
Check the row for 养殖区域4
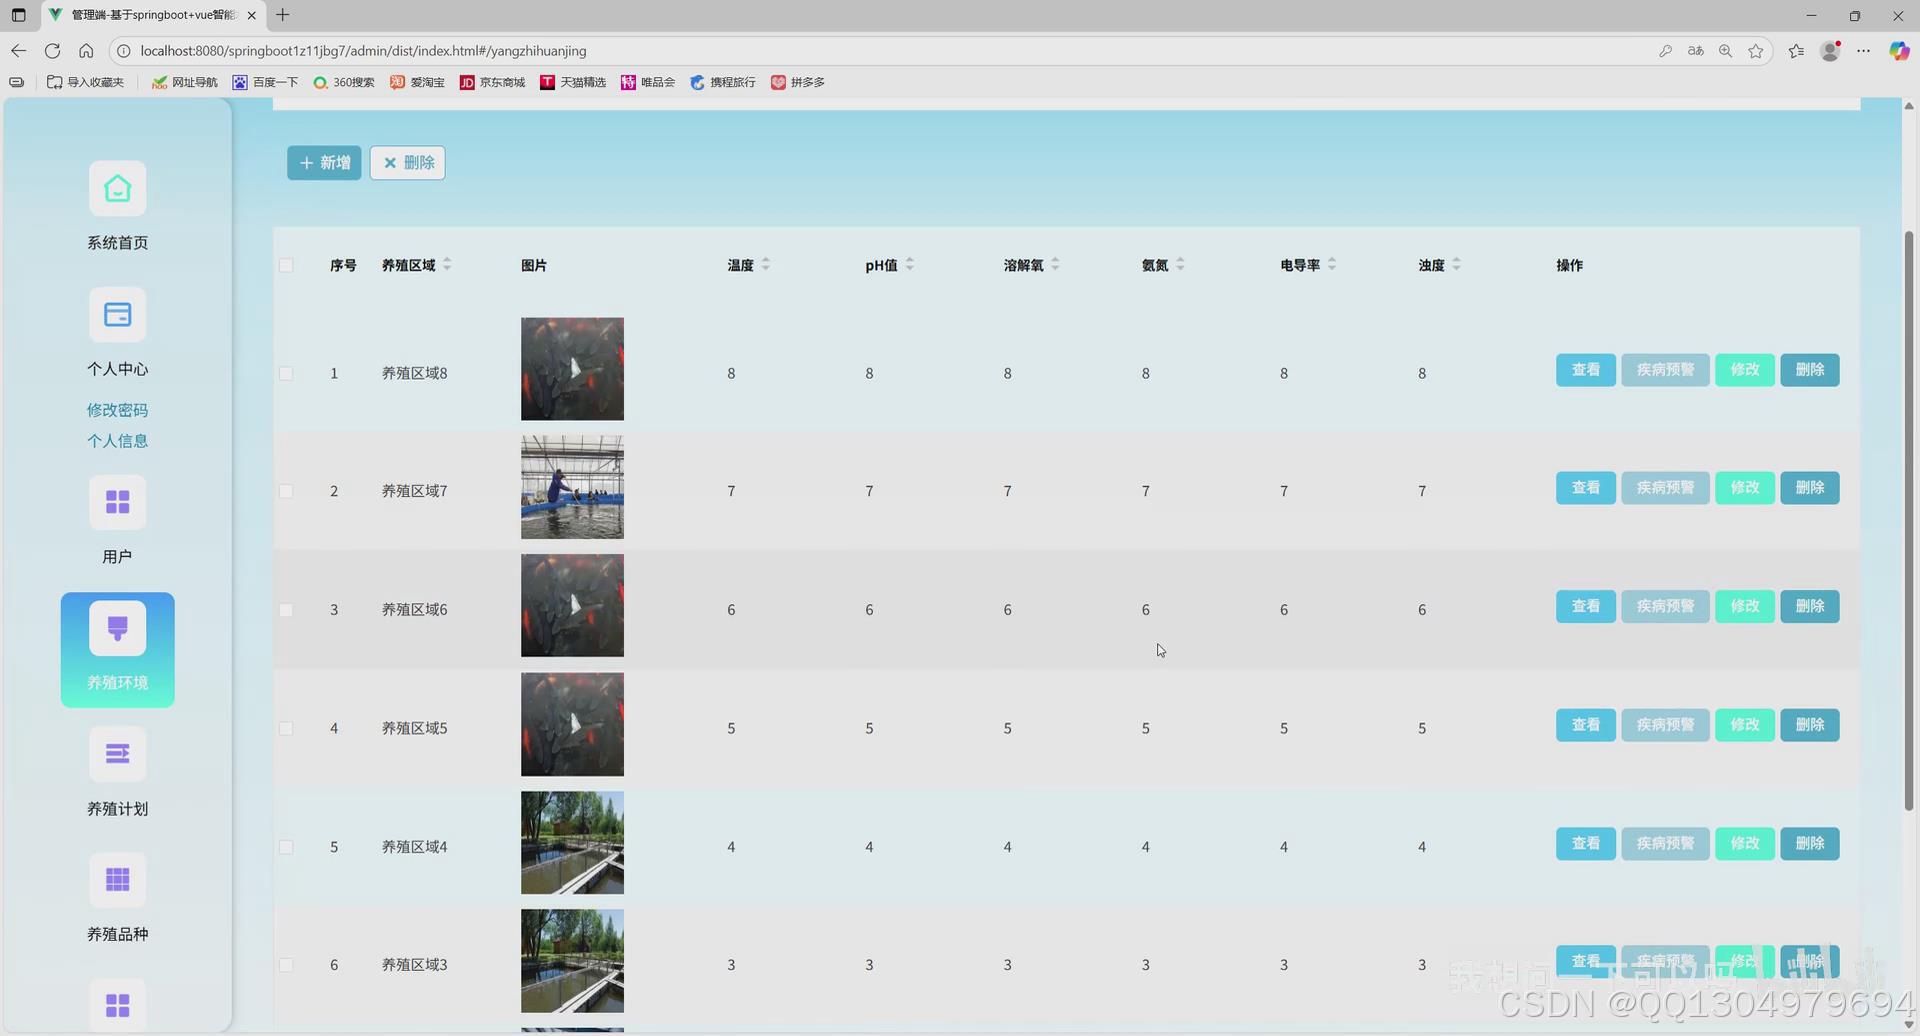[286, 847]
